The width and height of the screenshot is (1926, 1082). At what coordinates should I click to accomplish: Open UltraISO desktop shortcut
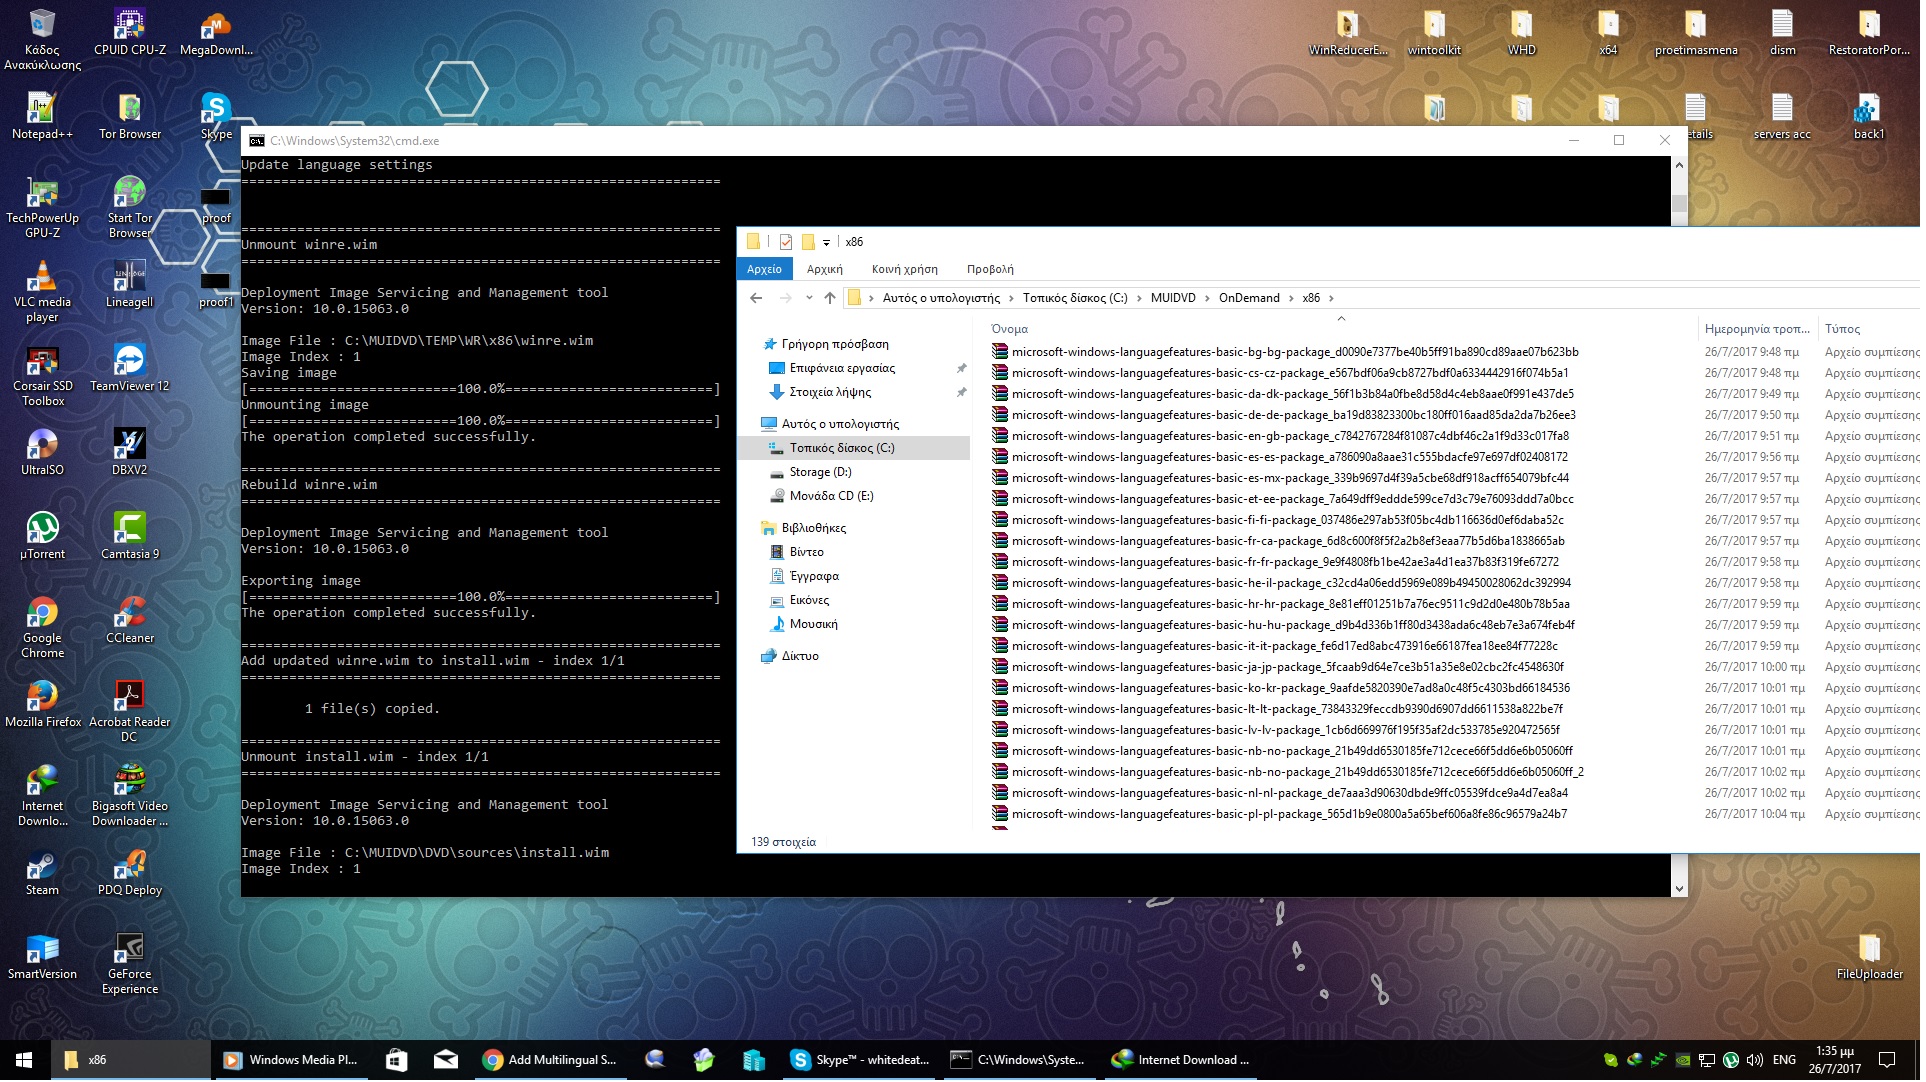pos(42,452)
